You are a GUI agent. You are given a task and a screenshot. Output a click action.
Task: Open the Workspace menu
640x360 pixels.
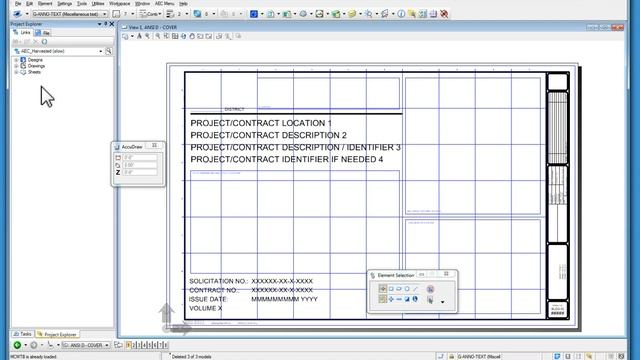coord(120,3)
